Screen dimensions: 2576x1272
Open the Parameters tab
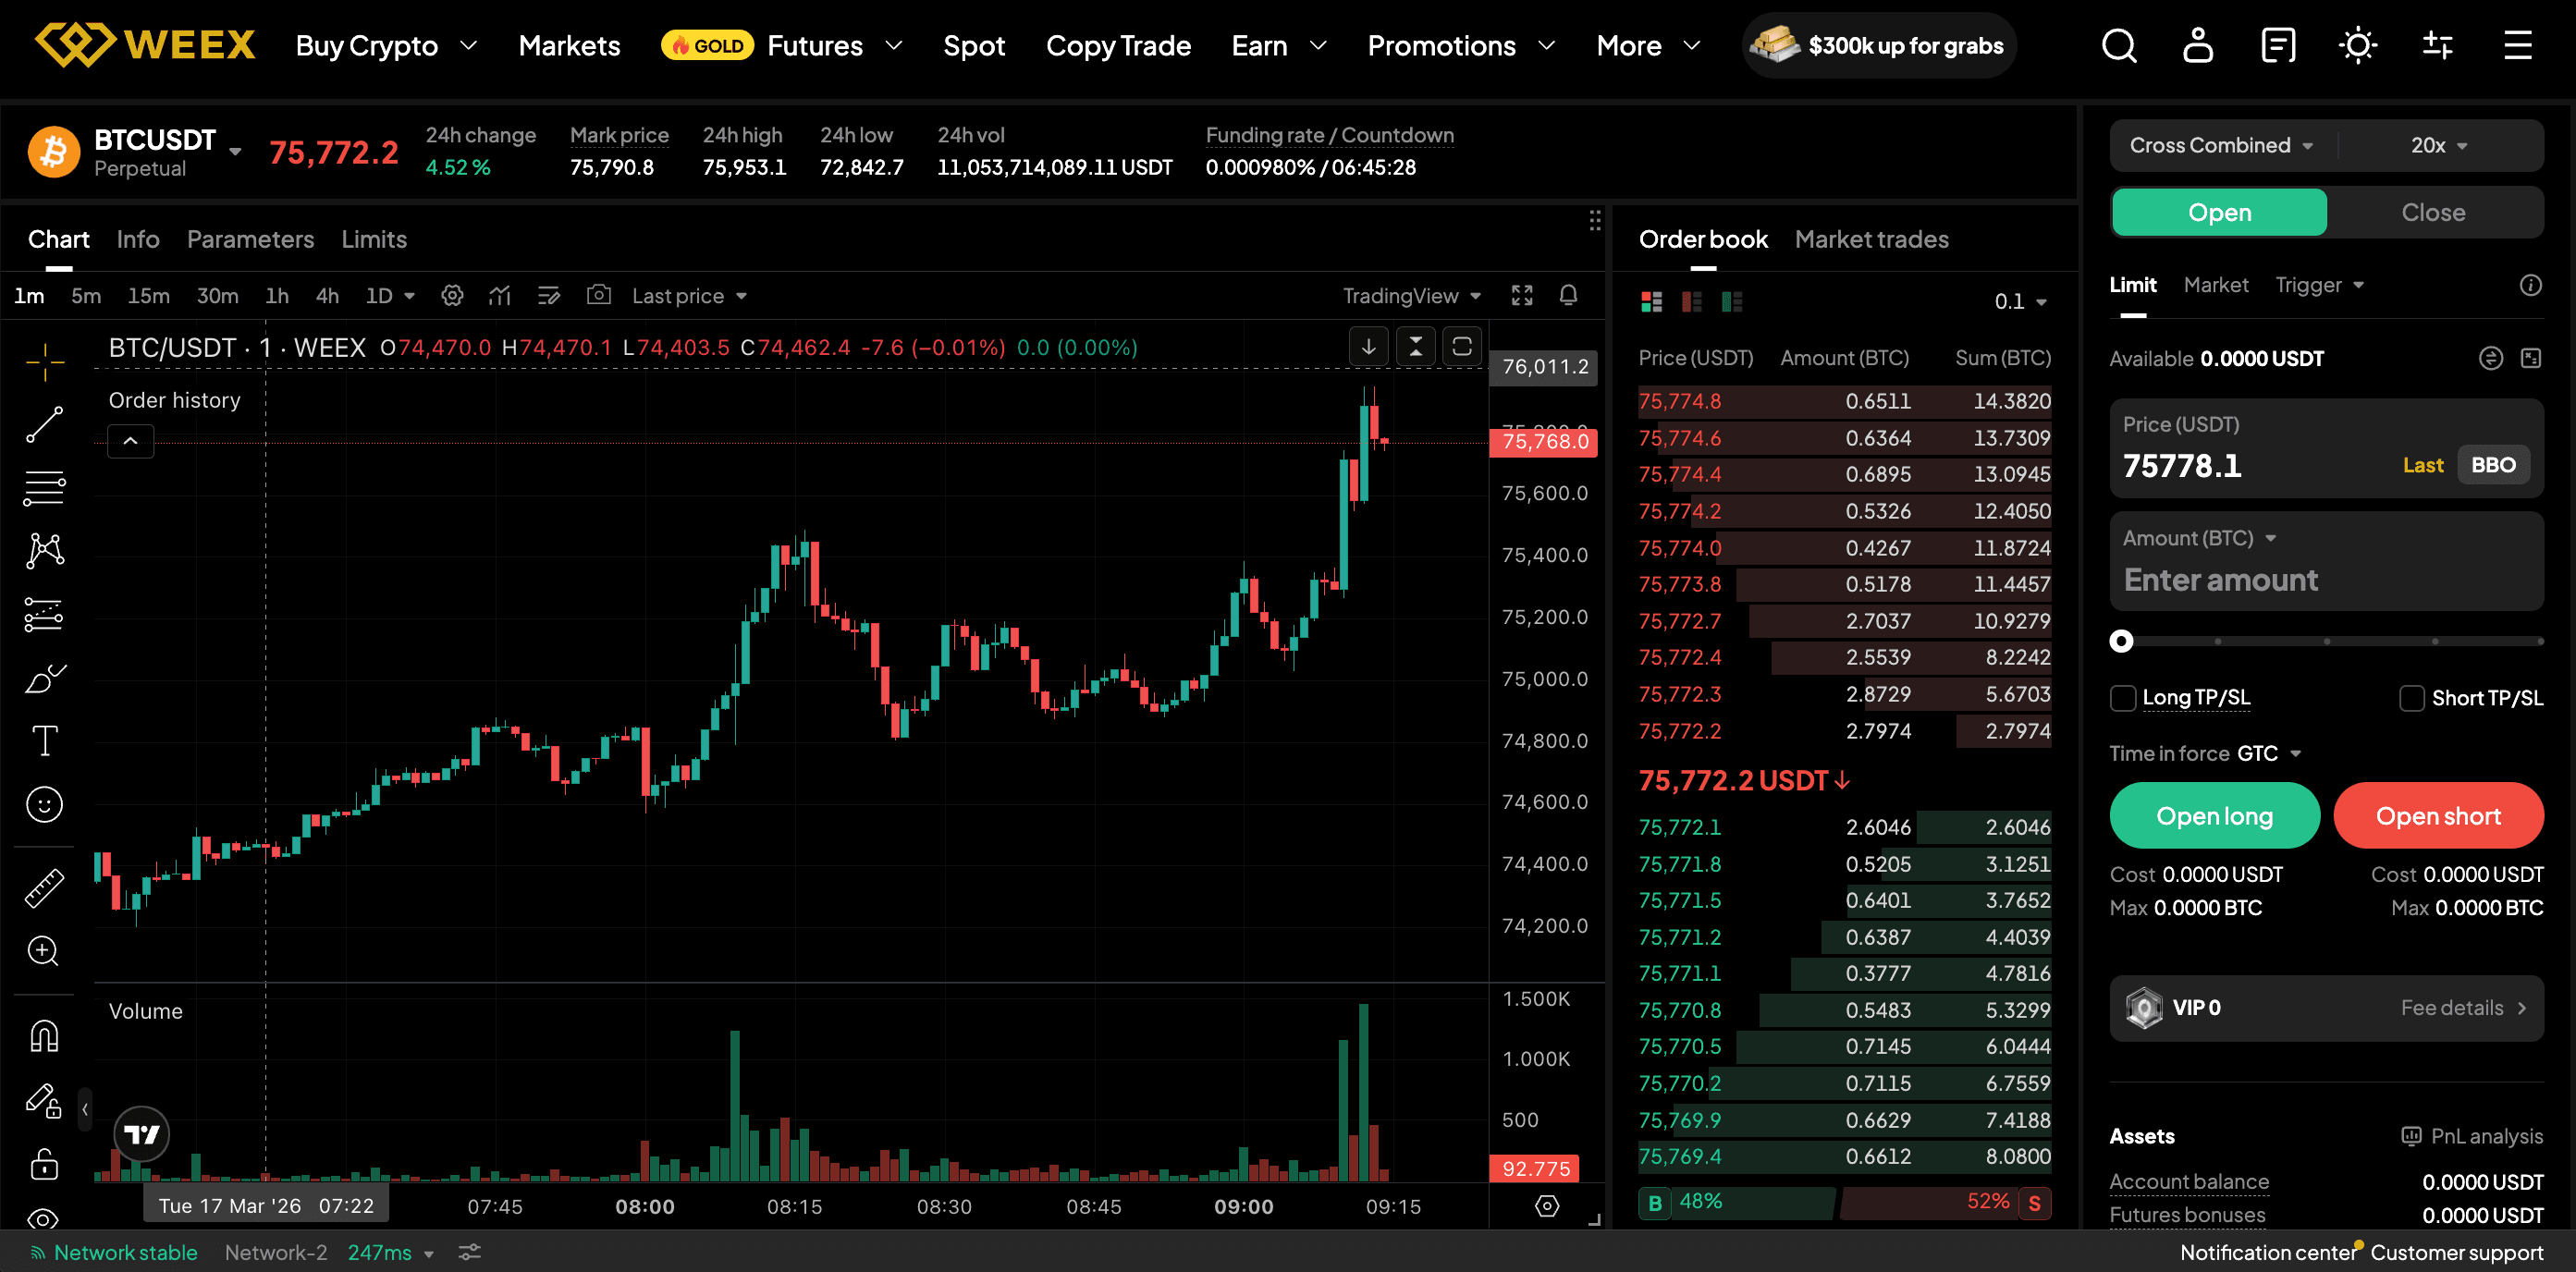click(x=250, y=240)
